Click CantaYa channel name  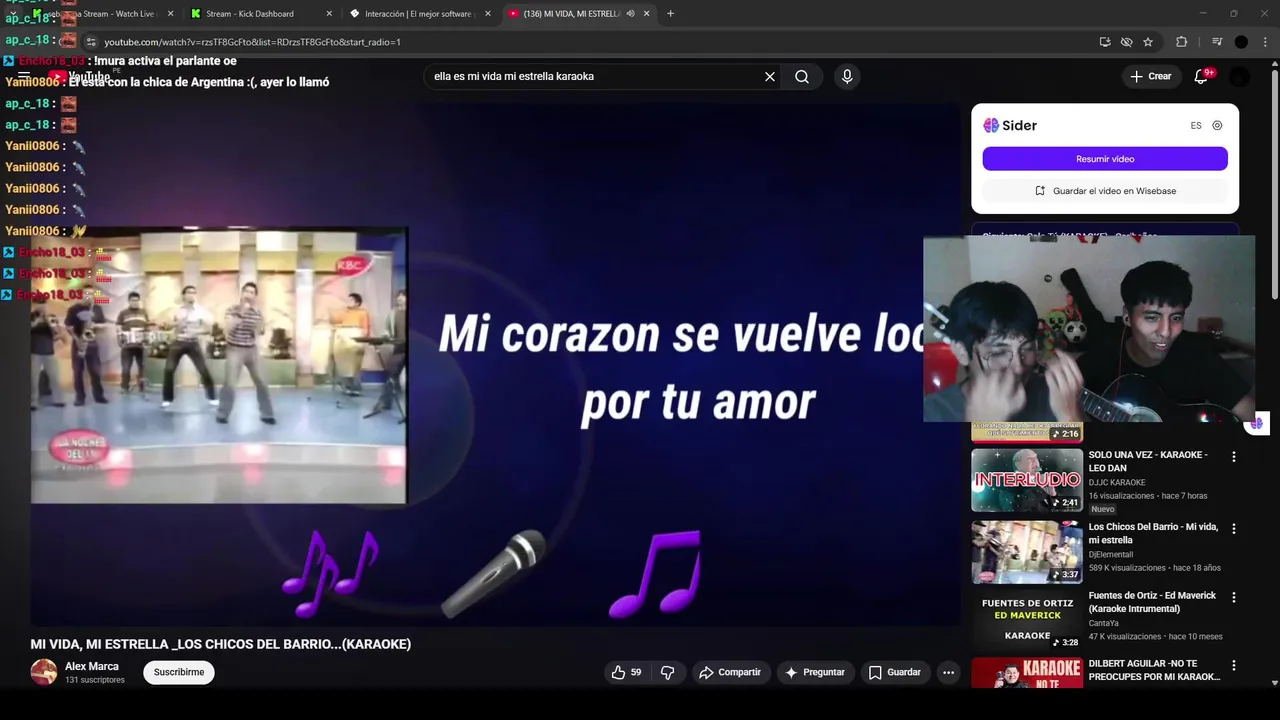[x=1104, y=623]
